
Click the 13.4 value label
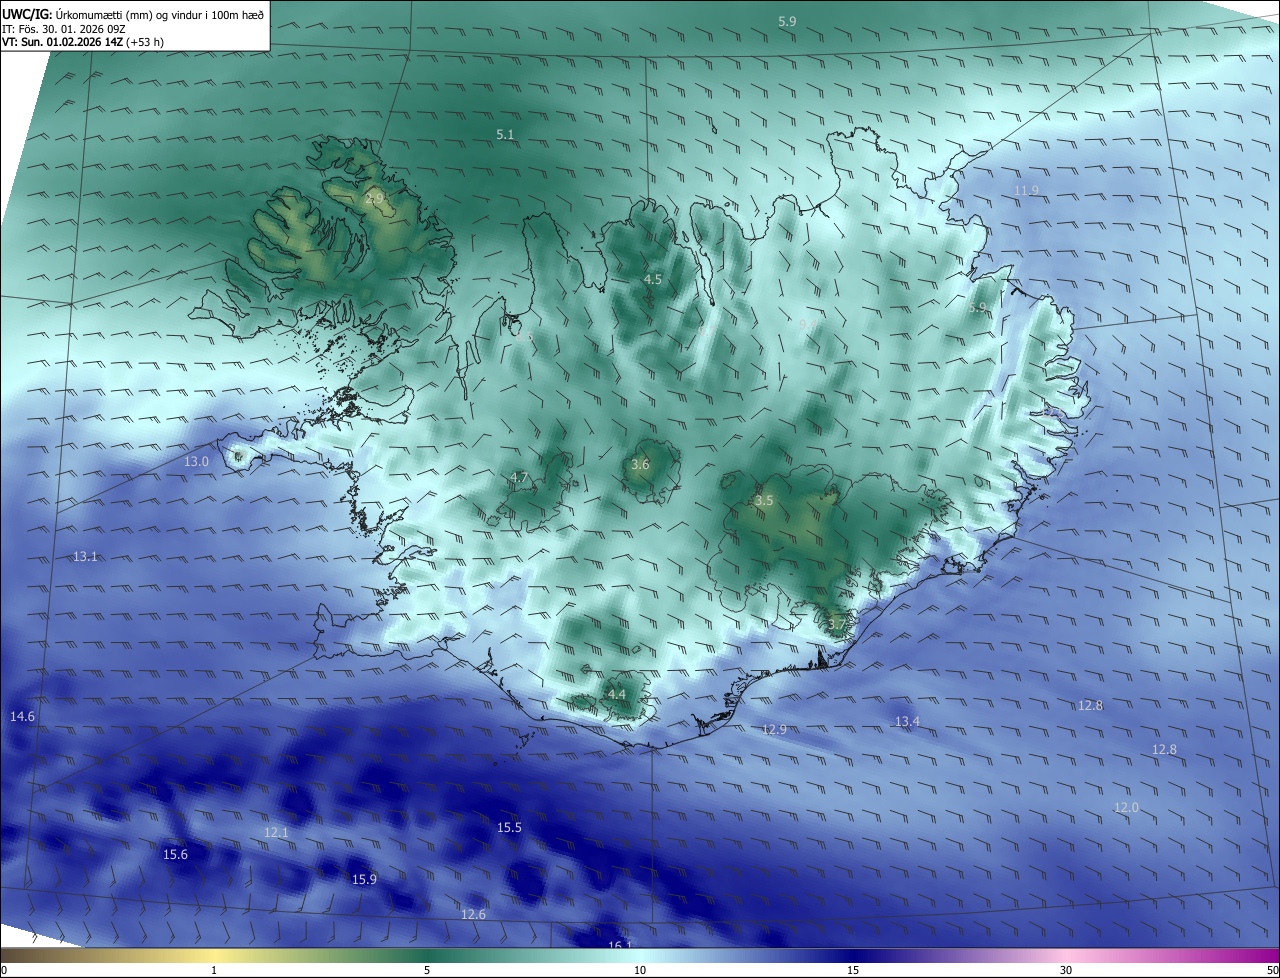click(x=907, y=721)
